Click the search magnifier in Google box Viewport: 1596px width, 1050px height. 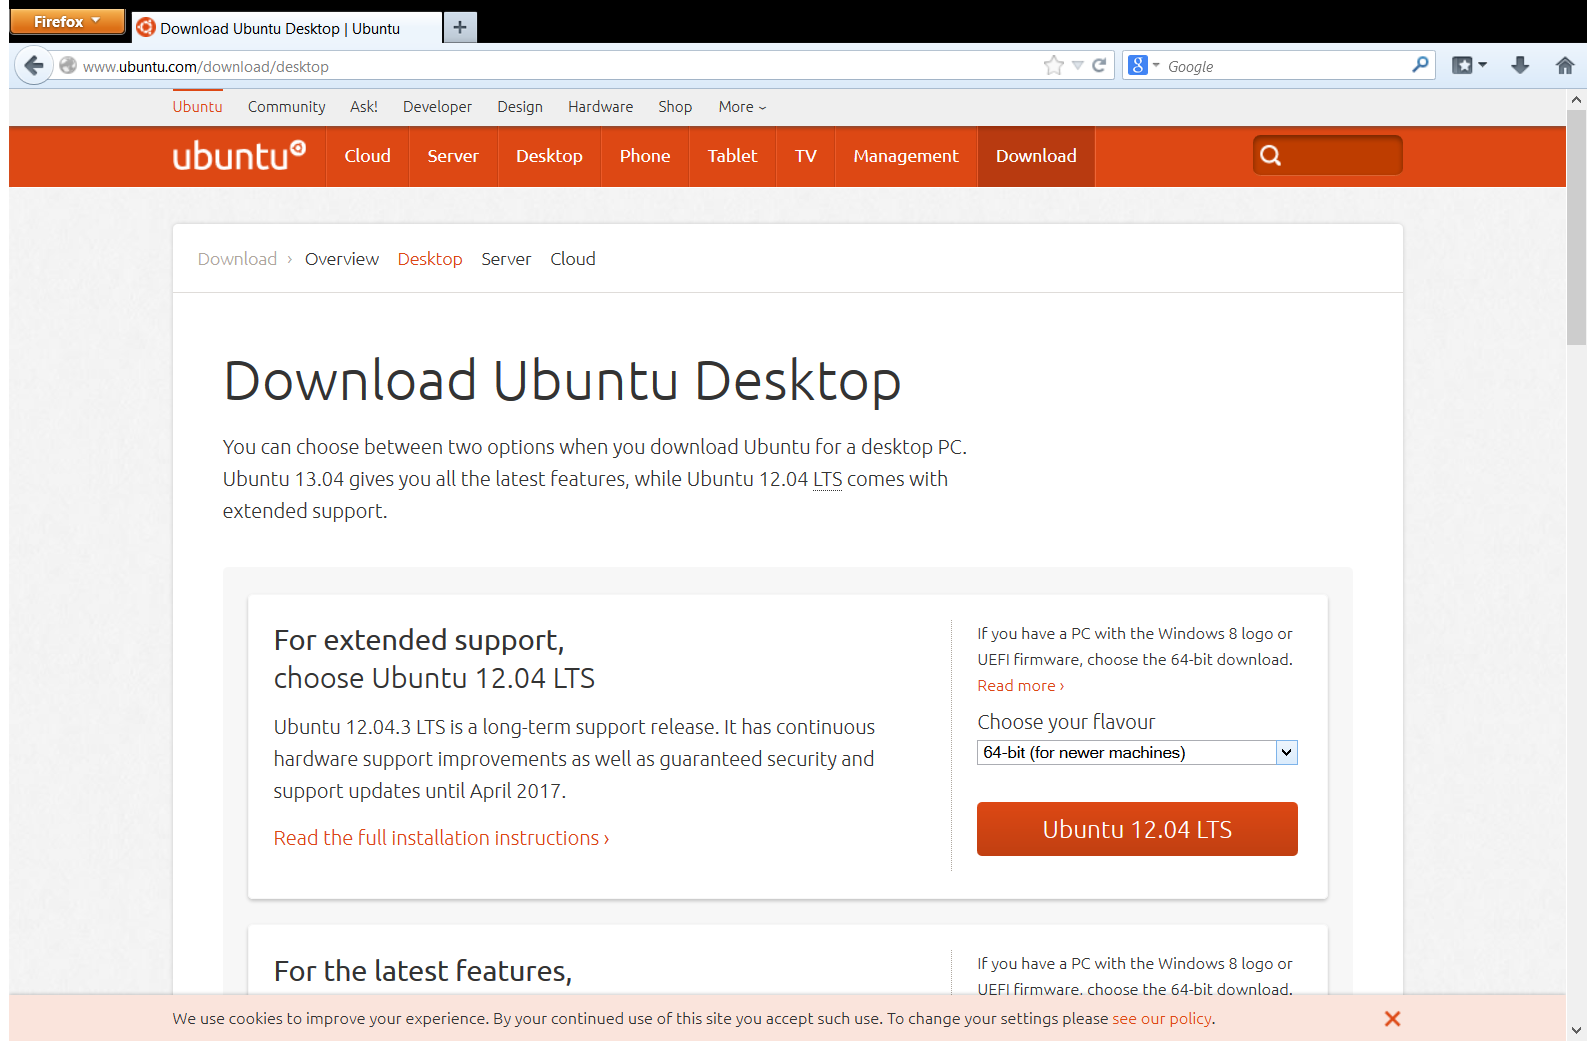tap(1420, 65)
